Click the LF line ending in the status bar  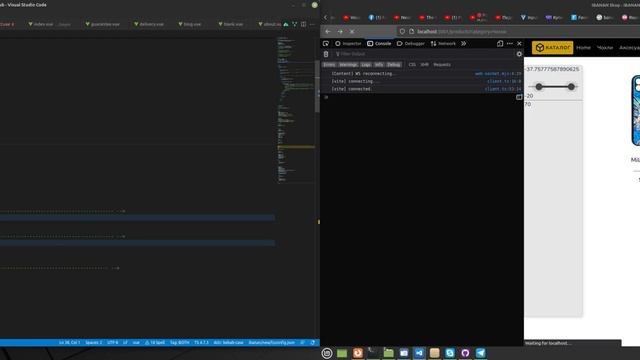tap(125, 342)
